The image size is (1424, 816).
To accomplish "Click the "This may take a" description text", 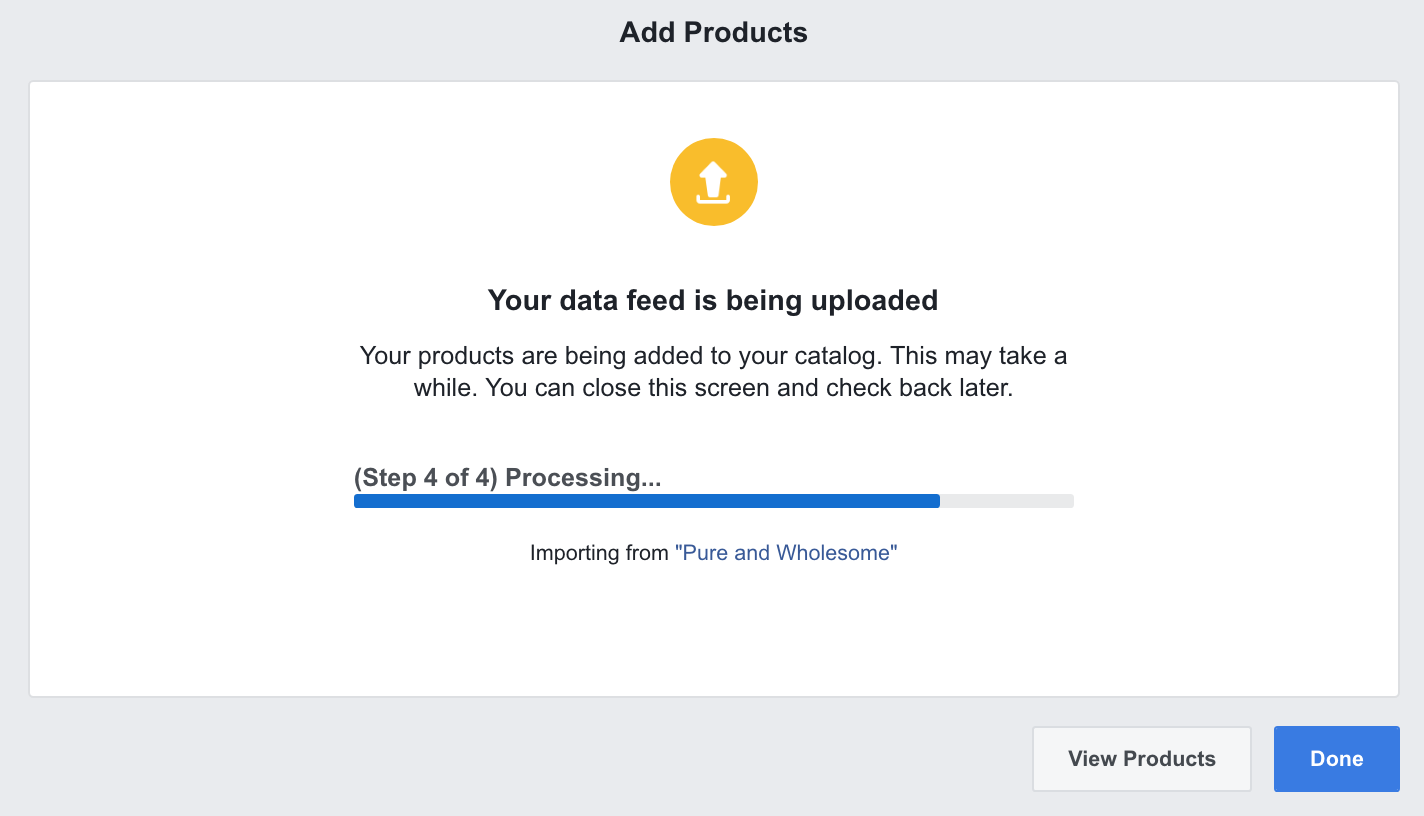I will point(978,356).
